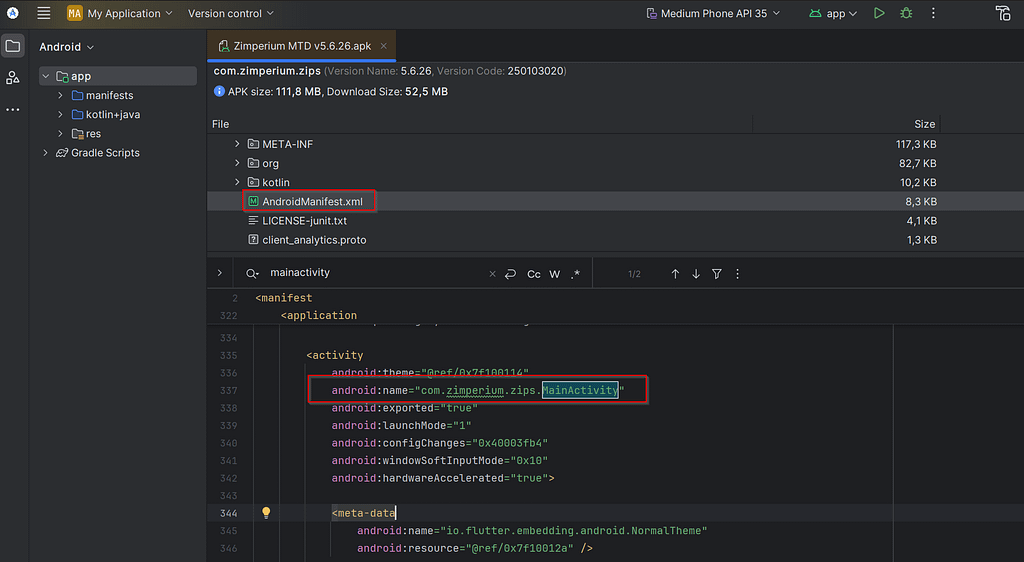Close the Zimperium MTD apk tab

tap(383, 46)
